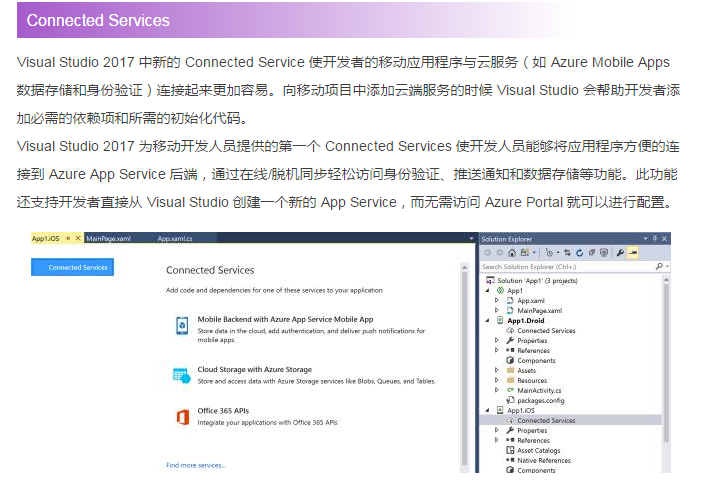This screenshot has height=502, width=713.
Task: Expand the Resources folder
Action: click(x=497, y=380)
